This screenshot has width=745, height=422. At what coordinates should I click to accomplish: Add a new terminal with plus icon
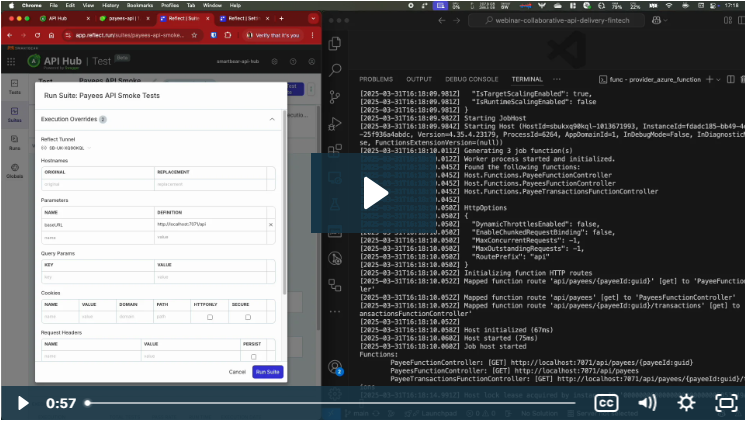[x=709, y=79]
